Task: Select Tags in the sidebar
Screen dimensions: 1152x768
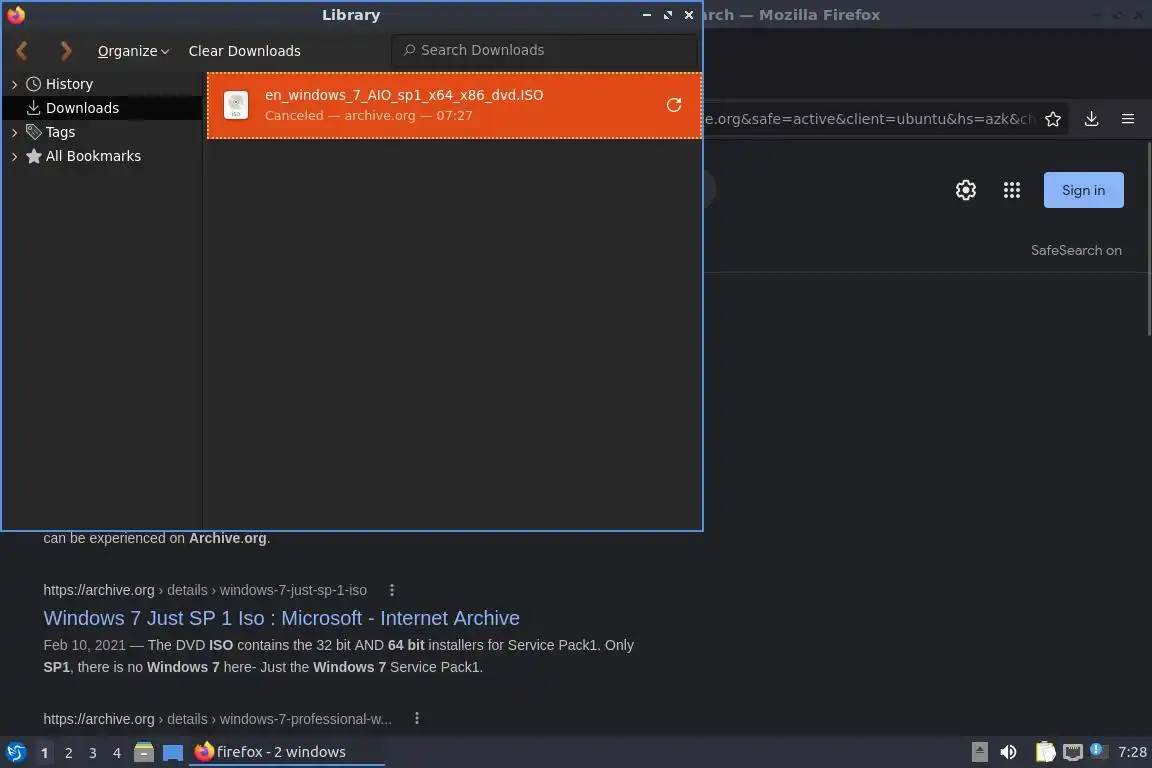Action: coord(60,132)
